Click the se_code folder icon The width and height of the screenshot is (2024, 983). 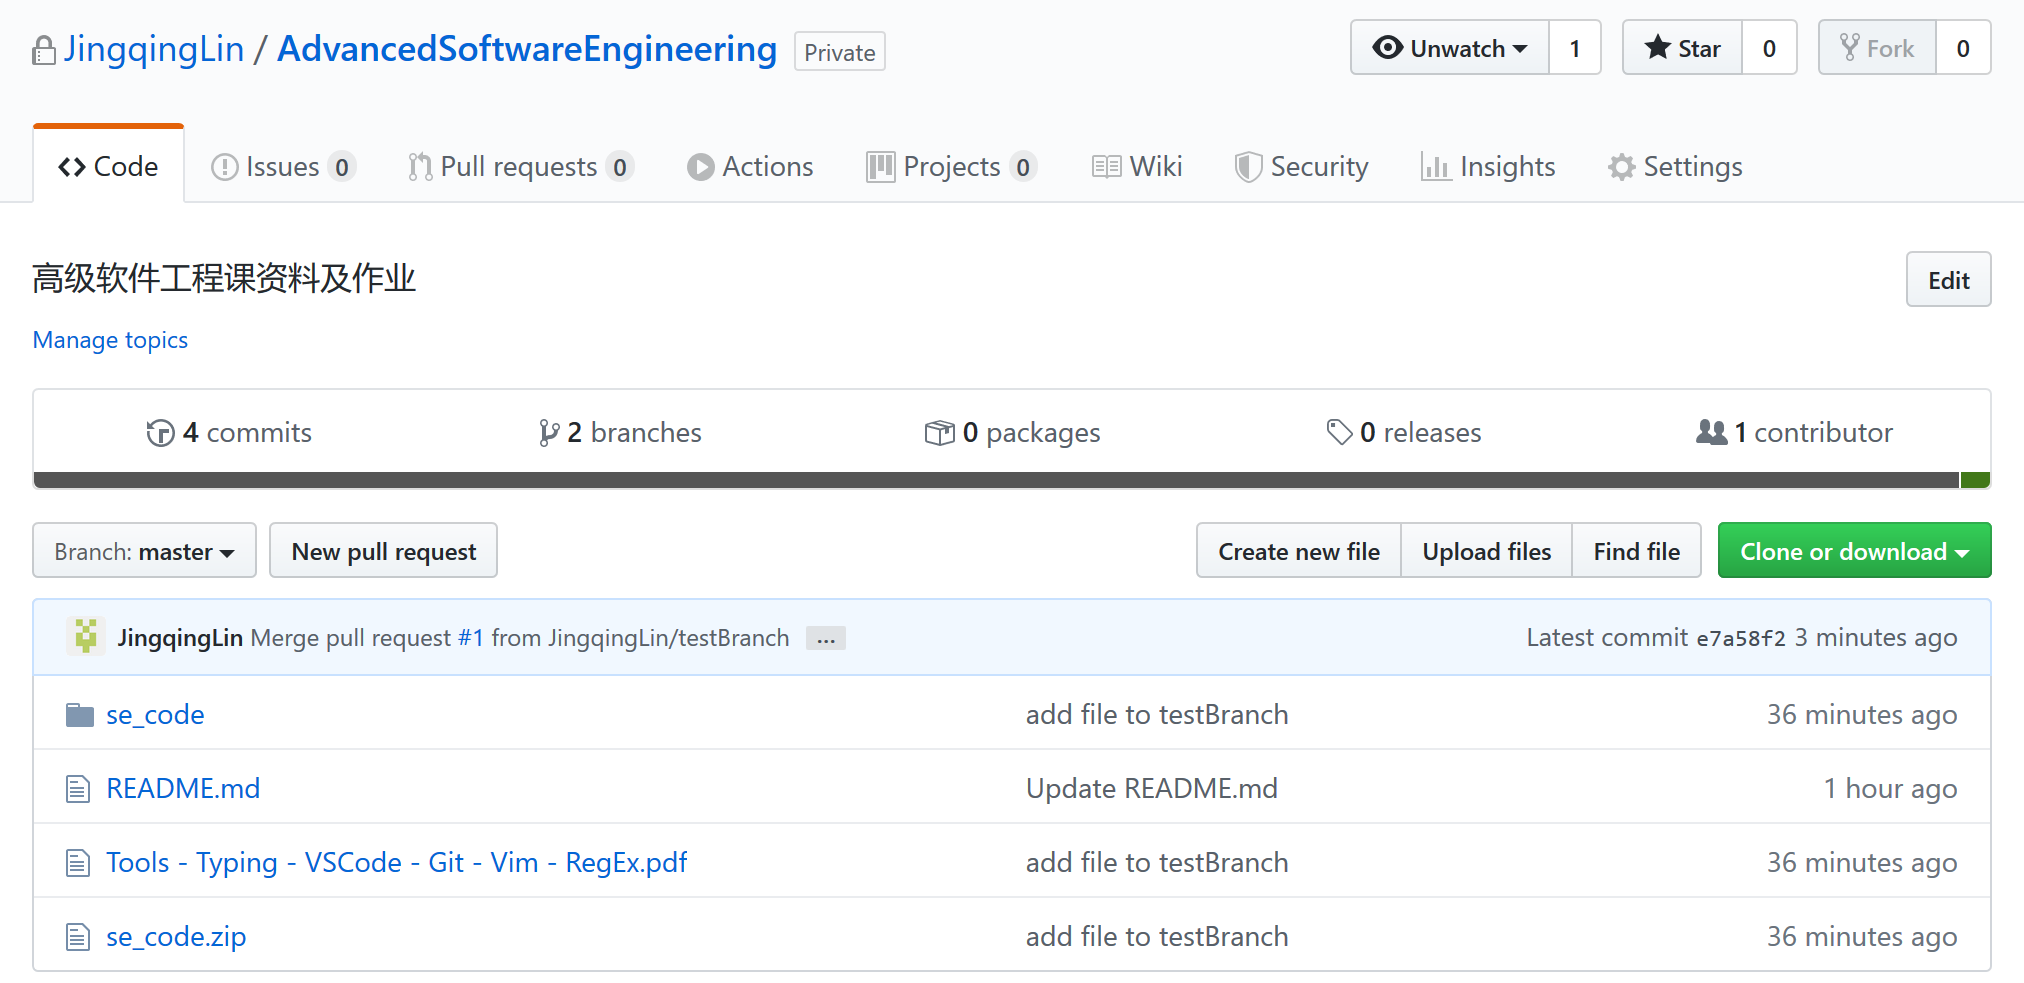[79, 715]
